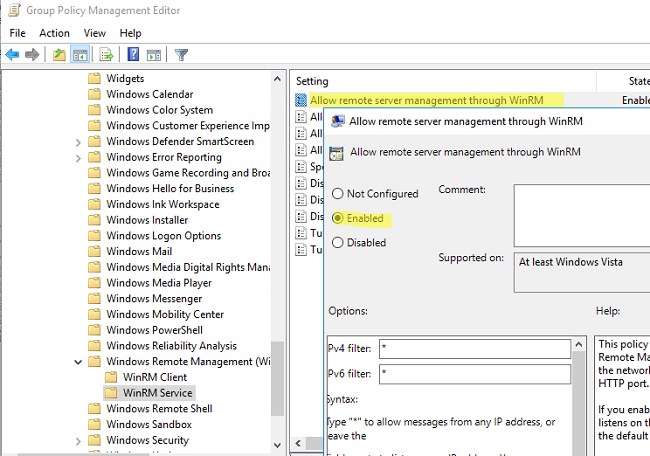Select Windows Reliability Analysis tree item

[171, 346]
